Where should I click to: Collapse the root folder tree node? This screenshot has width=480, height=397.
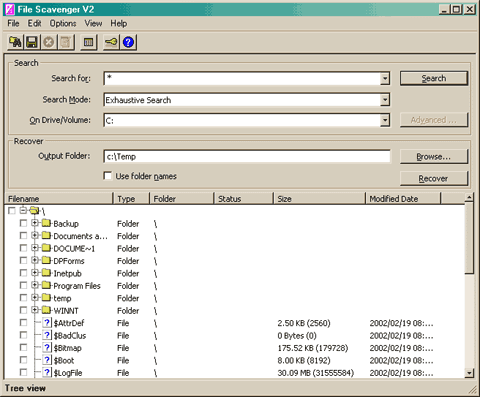(23, 210)
